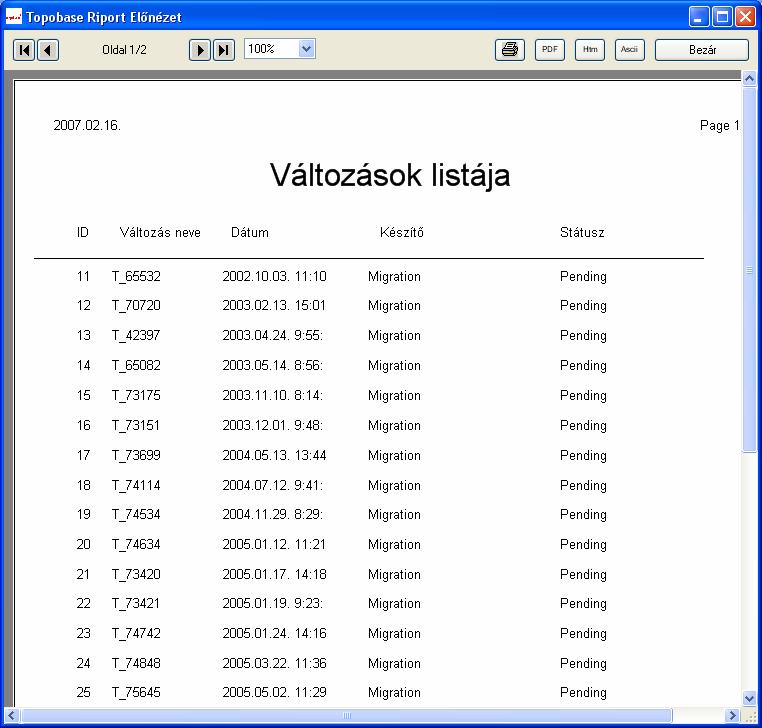Image resolution: width=762 pixels, height=728 pixels.
Task: Select change name T_70720
Action: point(136,305)
